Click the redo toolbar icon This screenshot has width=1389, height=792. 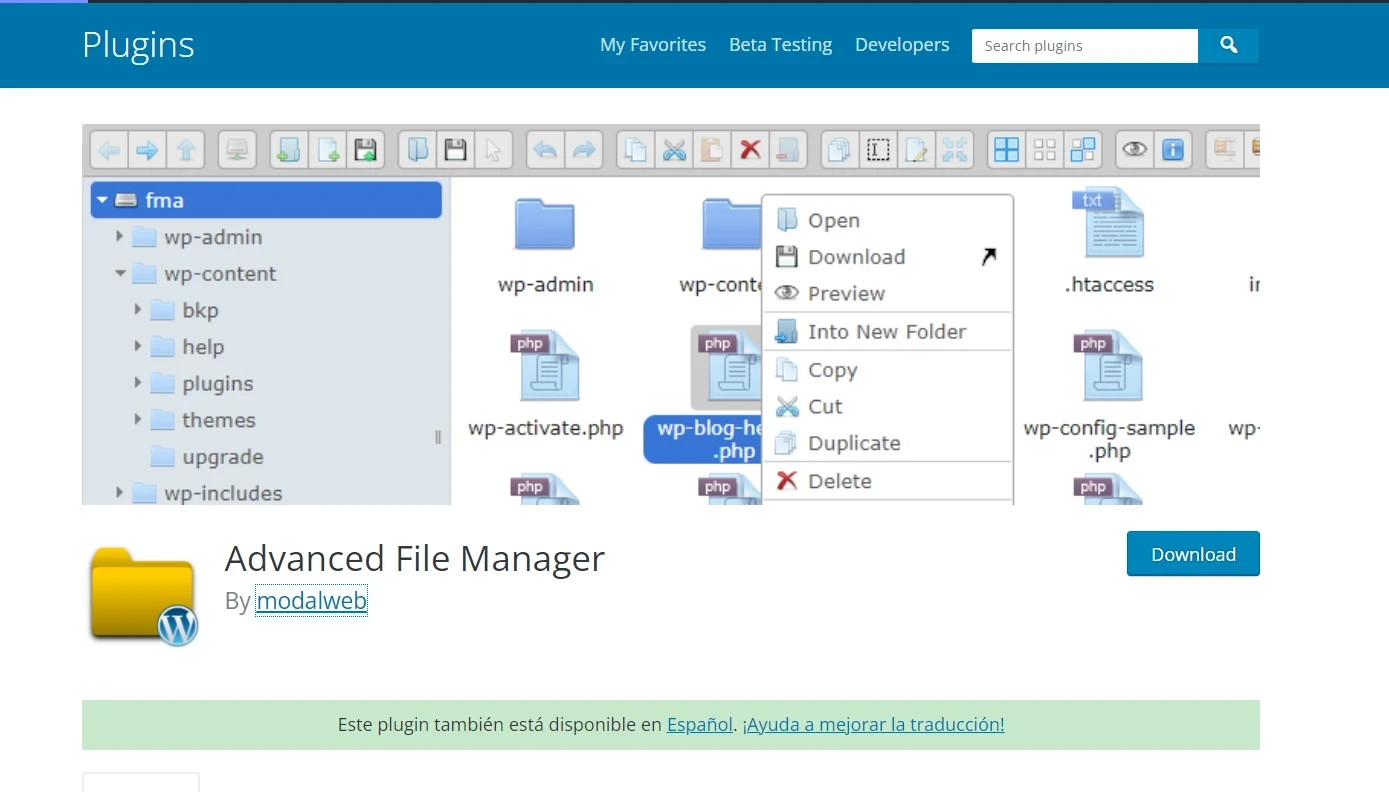pyautogui.click(x=583, y=150)
